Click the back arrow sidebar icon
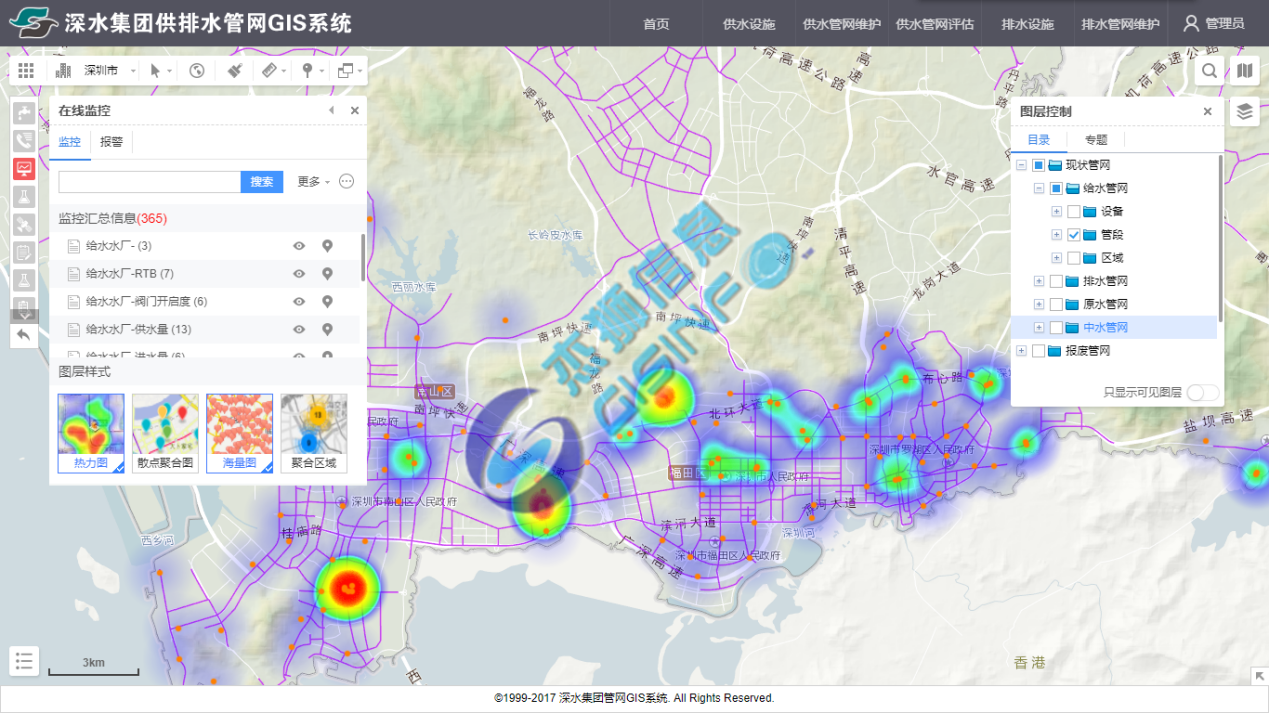1269x713 pixels. click(23, 335)
